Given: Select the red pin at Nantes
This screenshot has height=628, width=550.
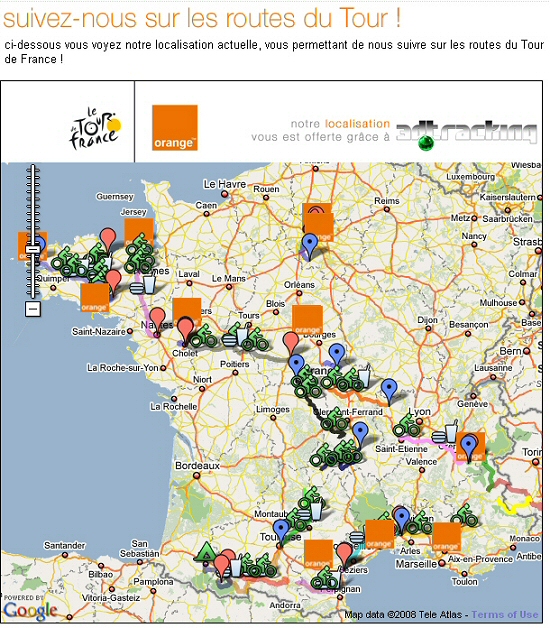Looking at the screenshot, I should (157, 321).
